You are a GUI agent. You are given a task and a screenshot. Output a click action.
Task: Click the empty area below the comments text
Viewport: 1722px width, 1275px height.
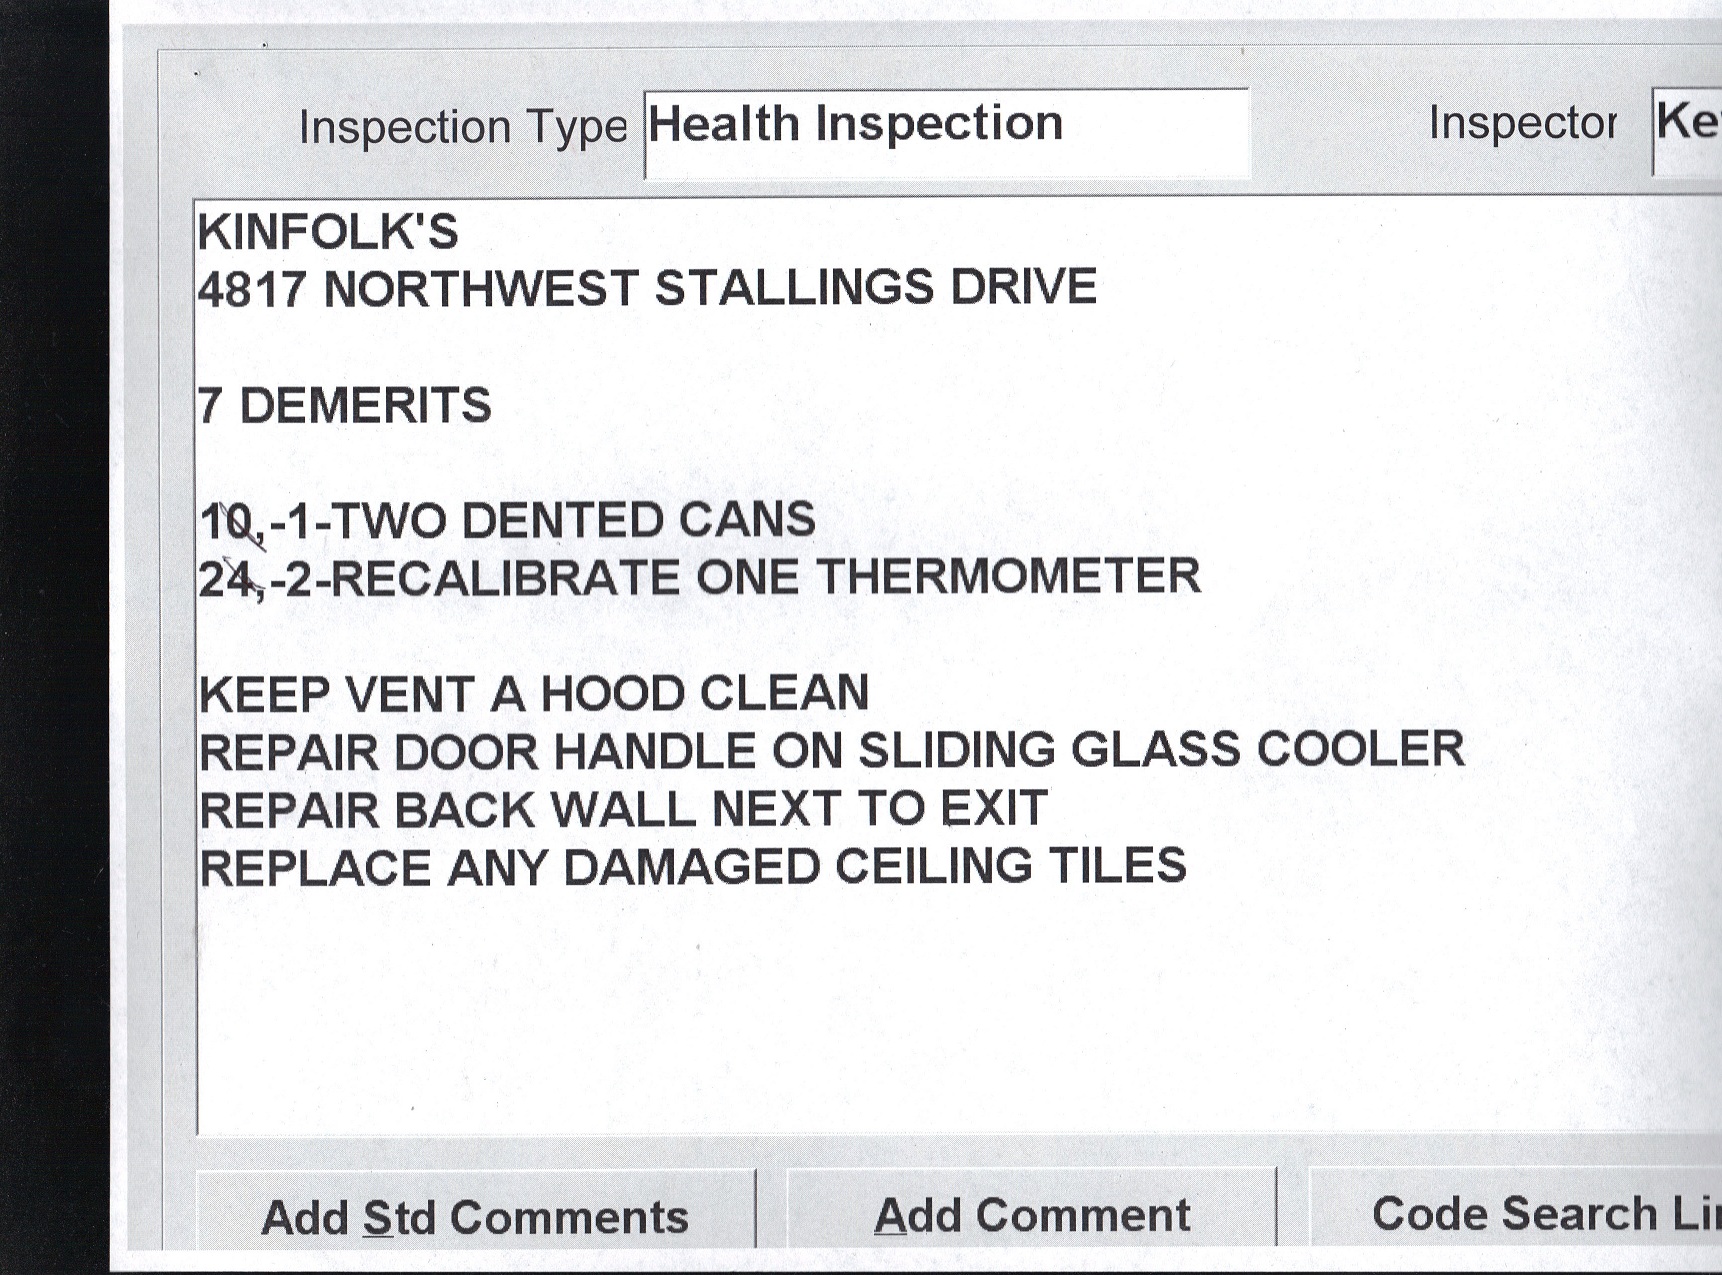900,1020
